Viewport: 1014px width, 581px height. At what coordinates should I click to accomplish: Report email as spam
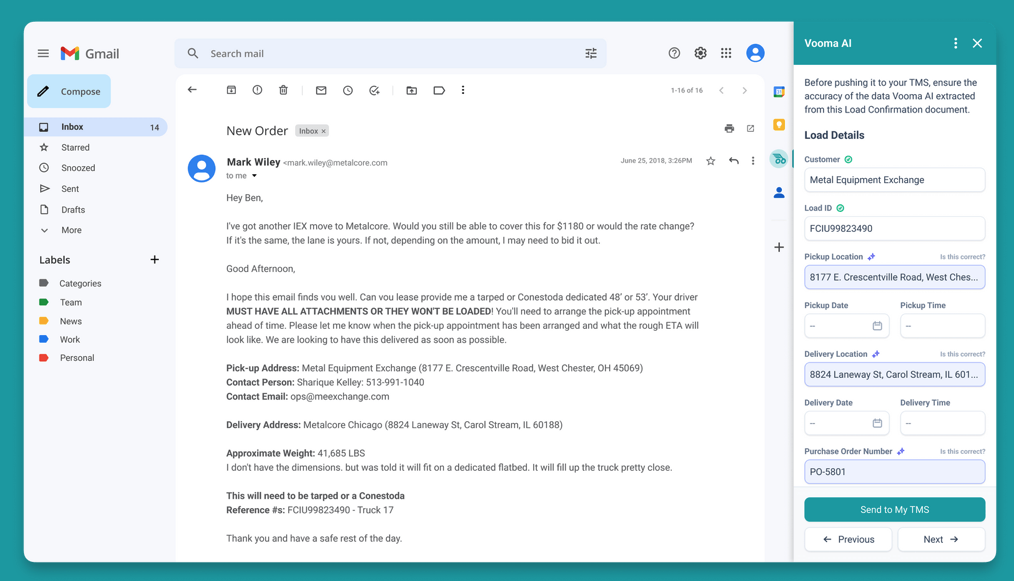coord(257,90)
